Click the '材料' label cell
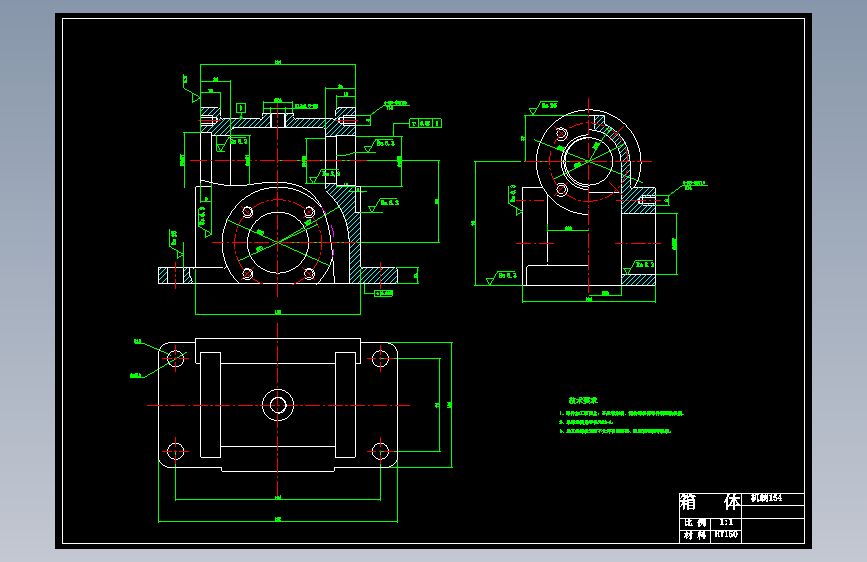Image resolution: width=867 pixels, height=562 pixels. coord(695,535)
